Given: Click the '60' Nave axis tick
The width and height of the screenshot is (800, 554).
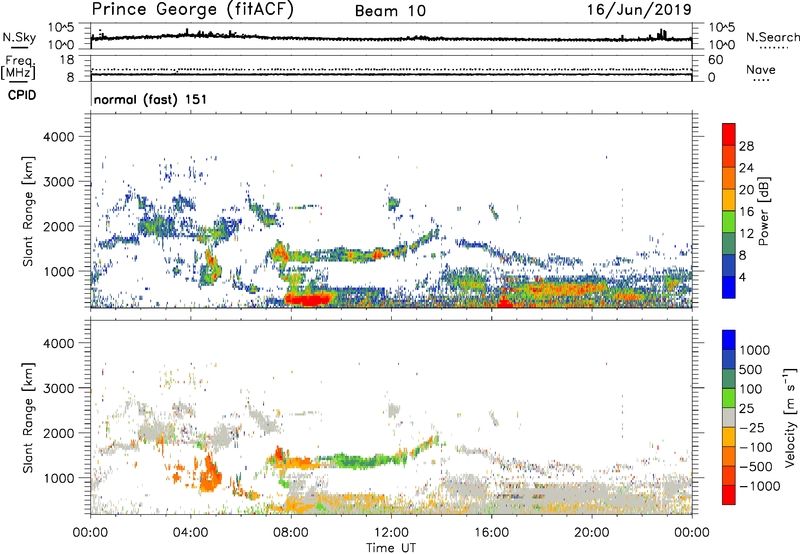Looking at the screenshot, I should pyautogui.click(x=715, y=60).
